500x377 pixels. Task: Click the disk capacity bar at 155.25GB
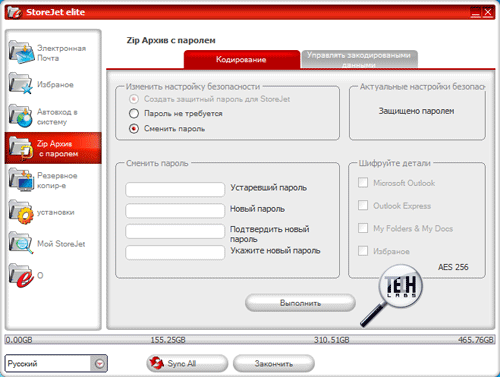click(x=168, y=340)
